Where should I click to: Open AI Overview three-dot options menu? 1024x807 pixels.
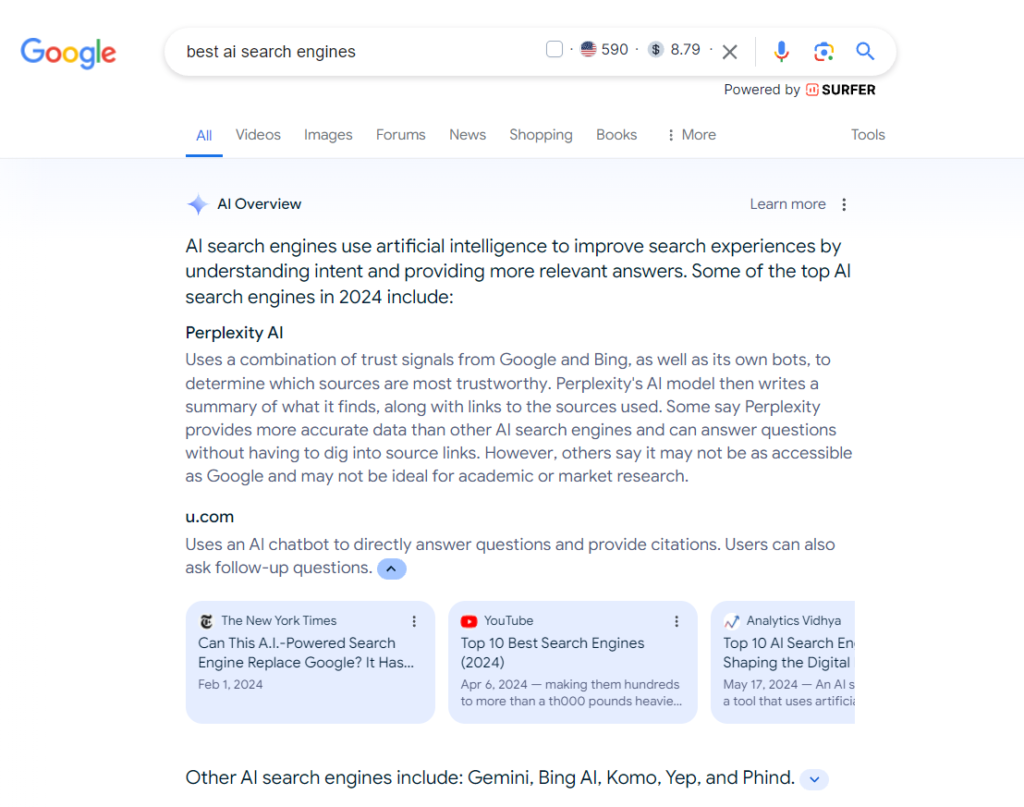pos(844,204)
